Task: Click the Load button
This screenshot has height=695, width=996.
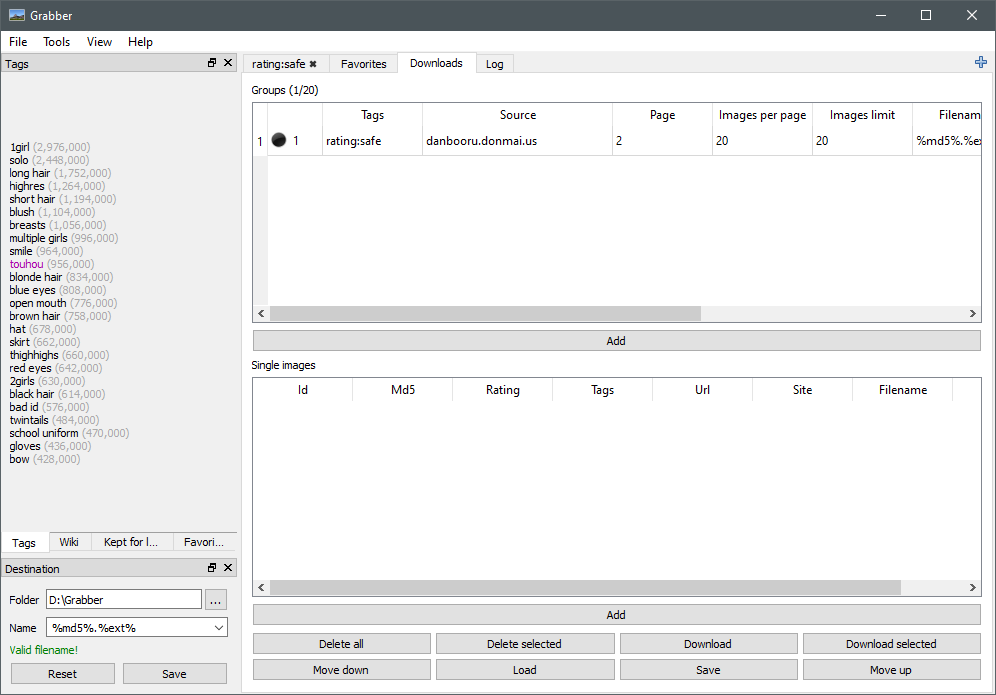Action: point(525,670)
